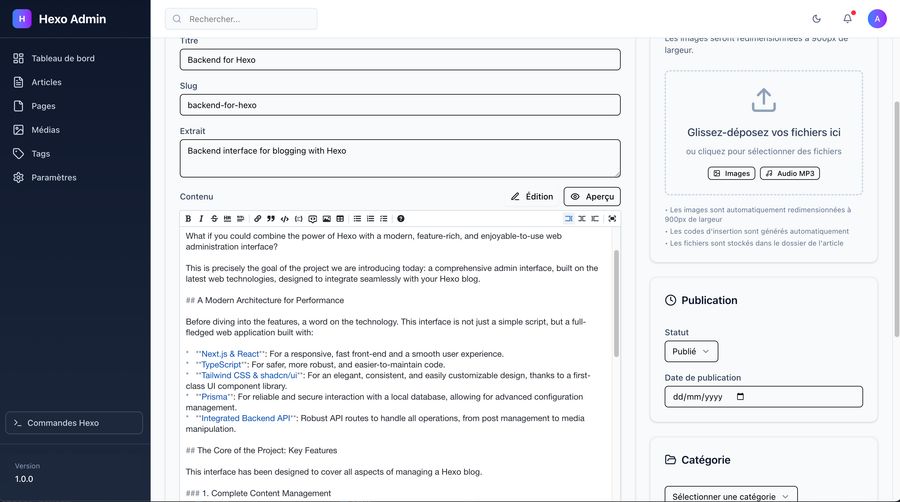900x502 pixels.
Task: Insert a table from editor toolbar
Action: 340,219
